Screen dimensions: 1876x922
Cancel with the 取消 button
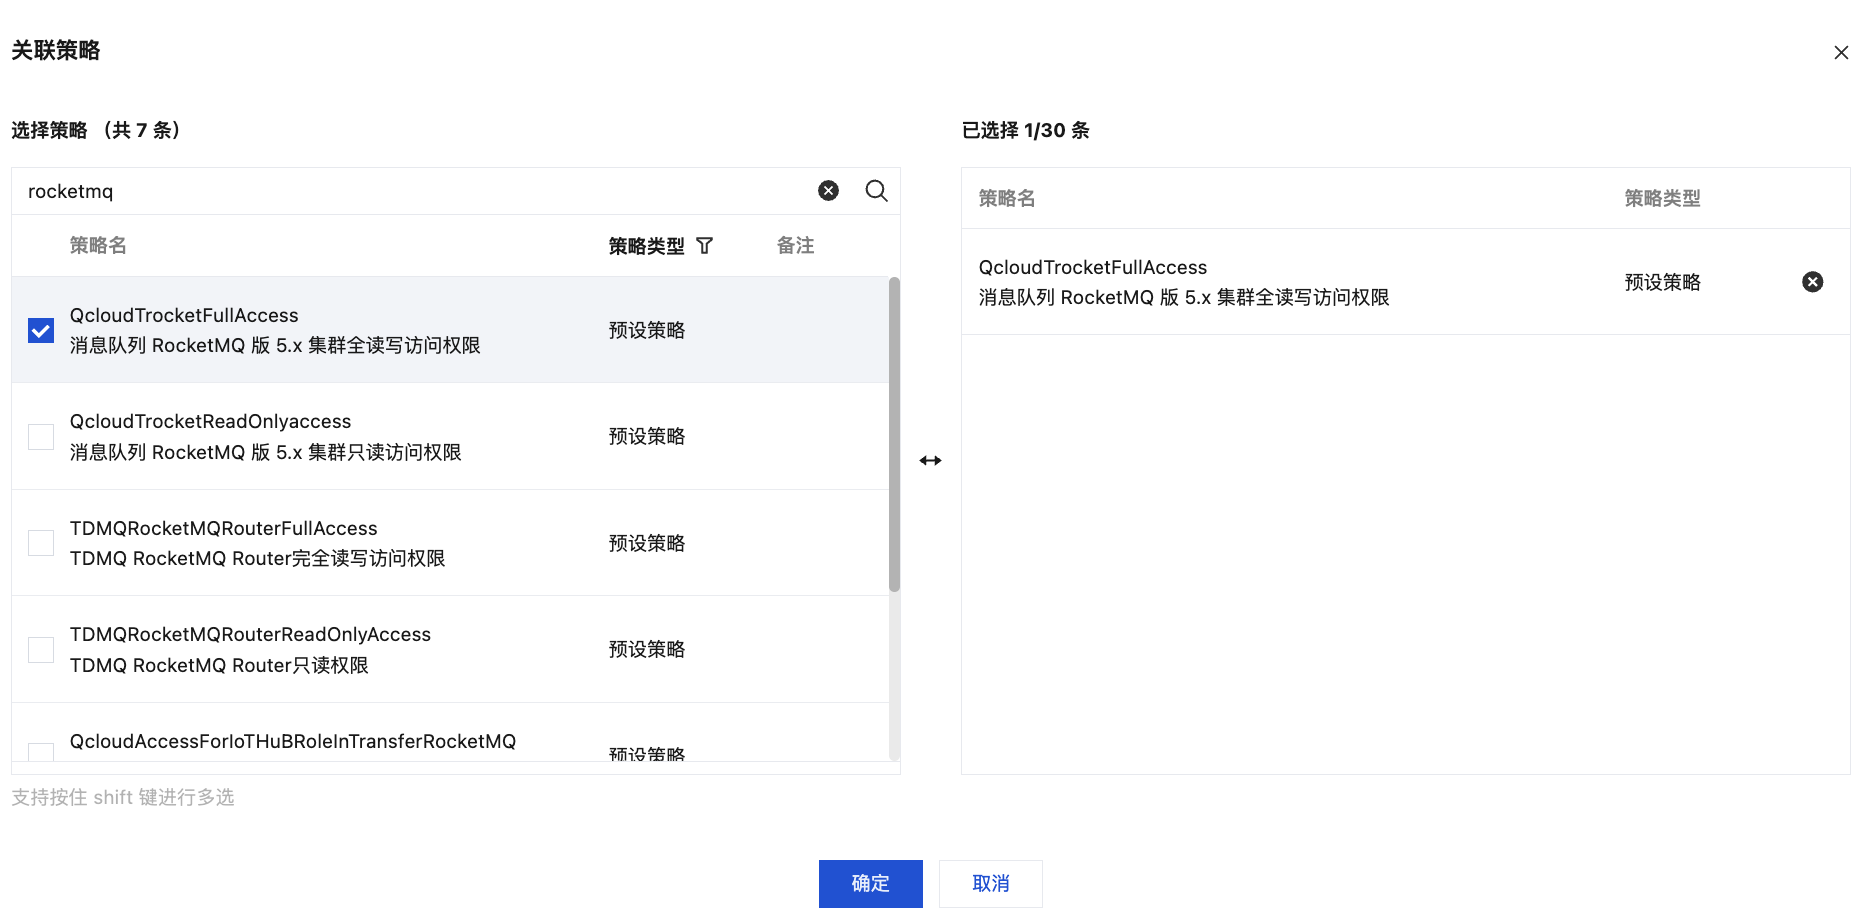click(990, 884)
